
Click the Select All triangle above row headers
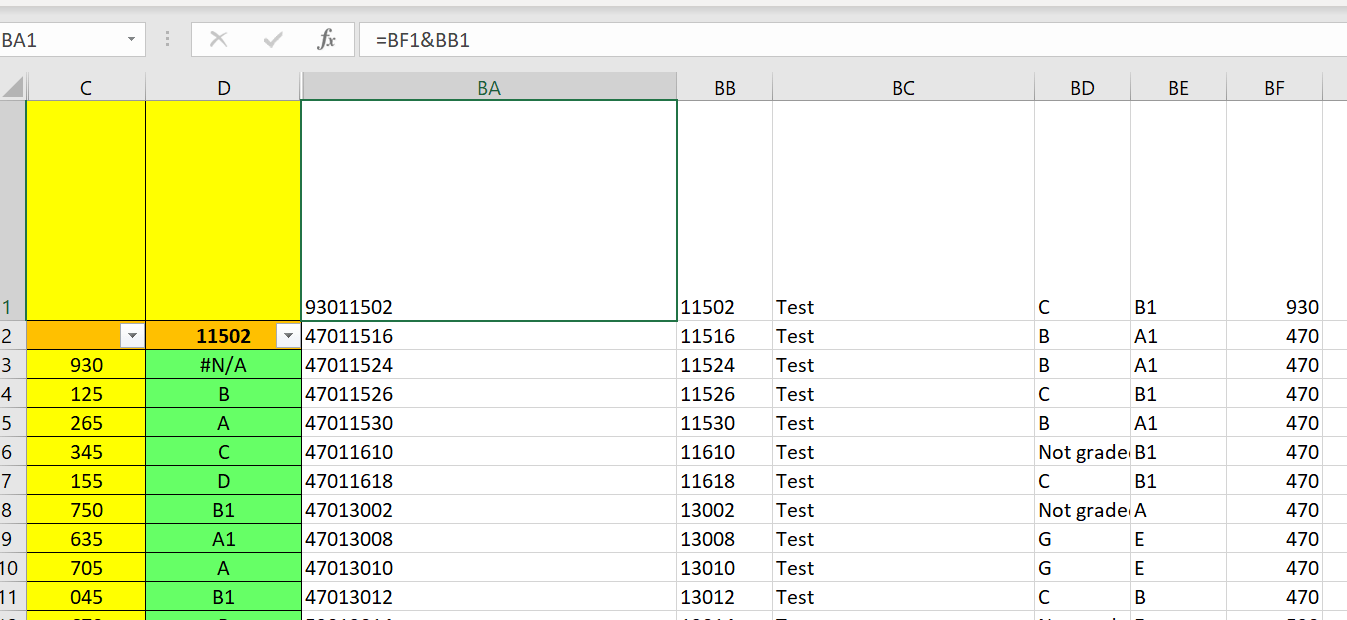(12, 87)
